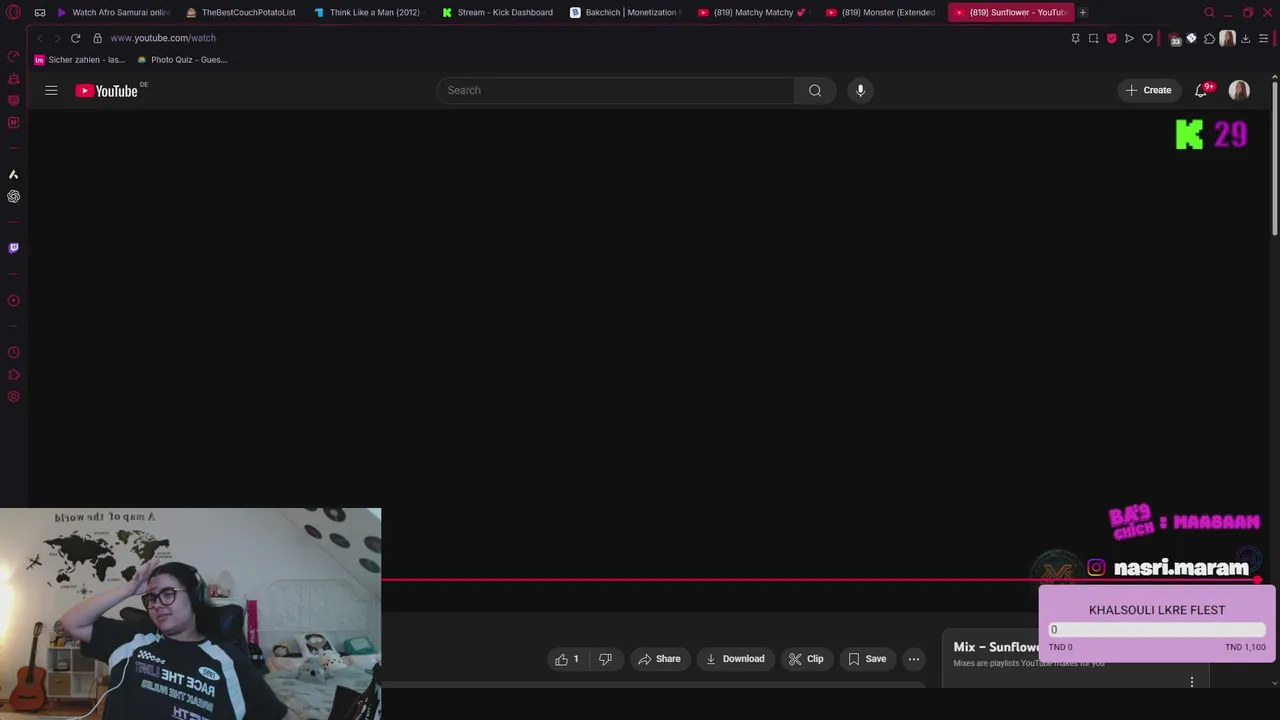Open browser downloads icon
This screenshot has width=1280, height=720.
click(1245, 38)
